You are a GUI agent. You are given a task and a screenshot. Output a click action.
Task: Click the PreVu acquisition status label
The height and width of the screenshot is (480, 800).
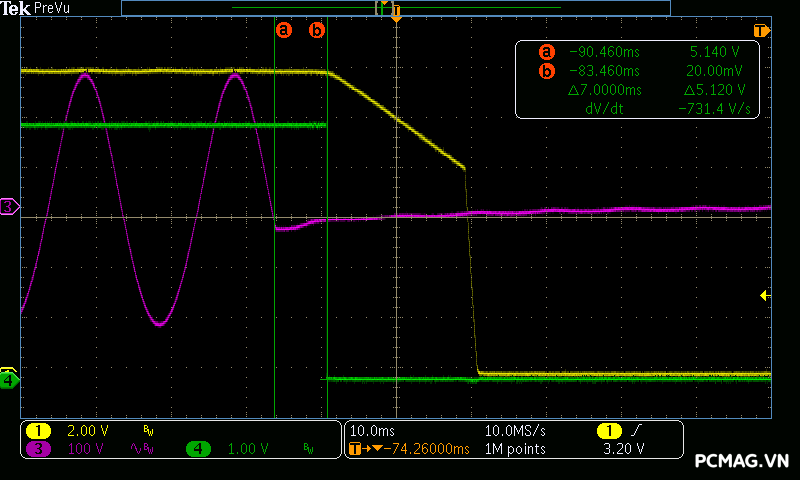[x=53, y=8]
